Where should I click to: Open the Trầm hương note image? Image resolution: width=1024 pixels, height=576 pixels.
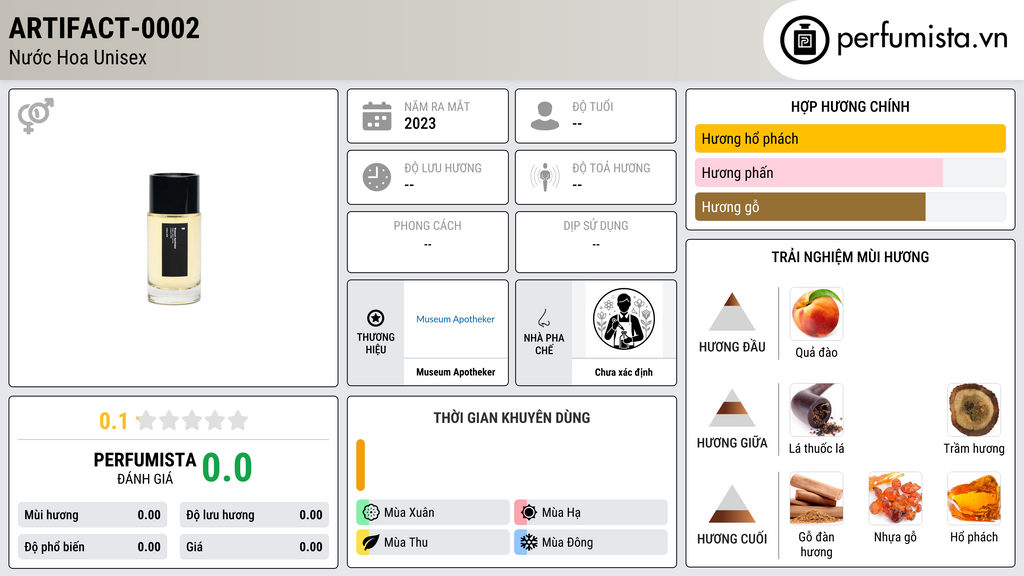point(974,409)
